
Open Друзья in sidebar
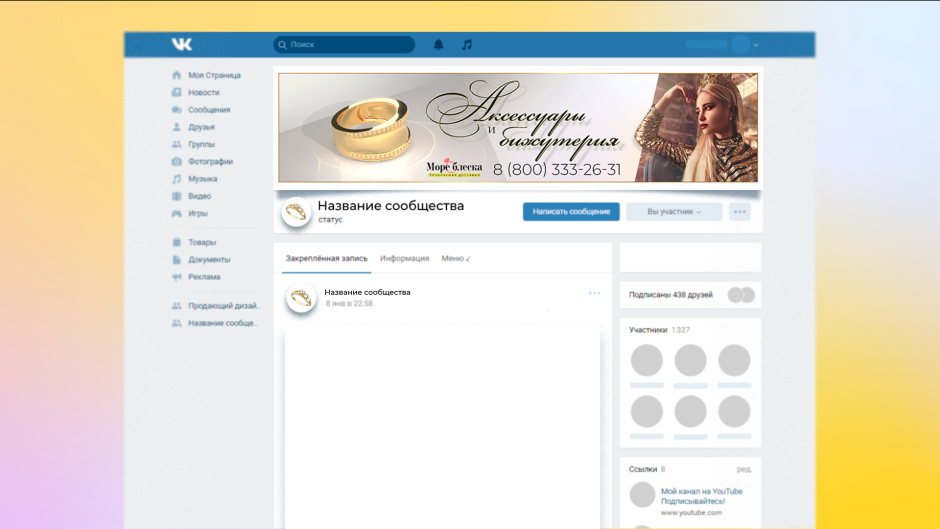tap(201, 127)
